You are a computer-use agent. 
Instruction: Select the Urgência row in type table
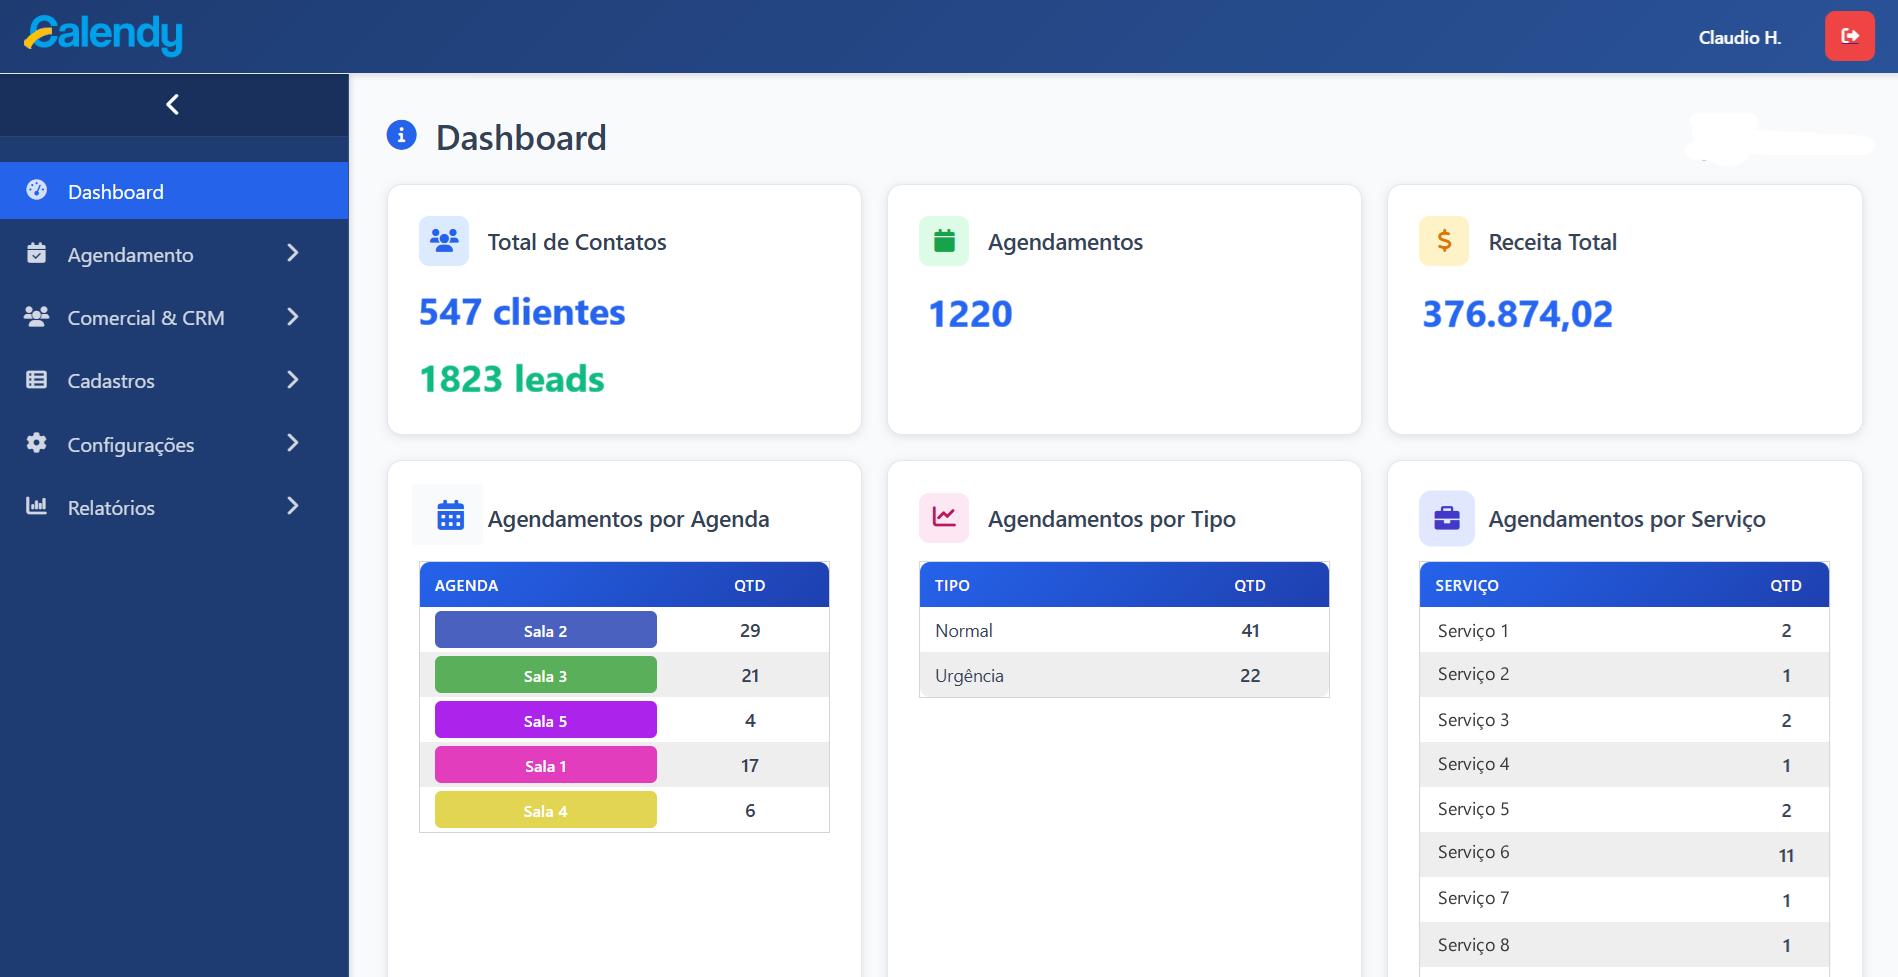1123,676
